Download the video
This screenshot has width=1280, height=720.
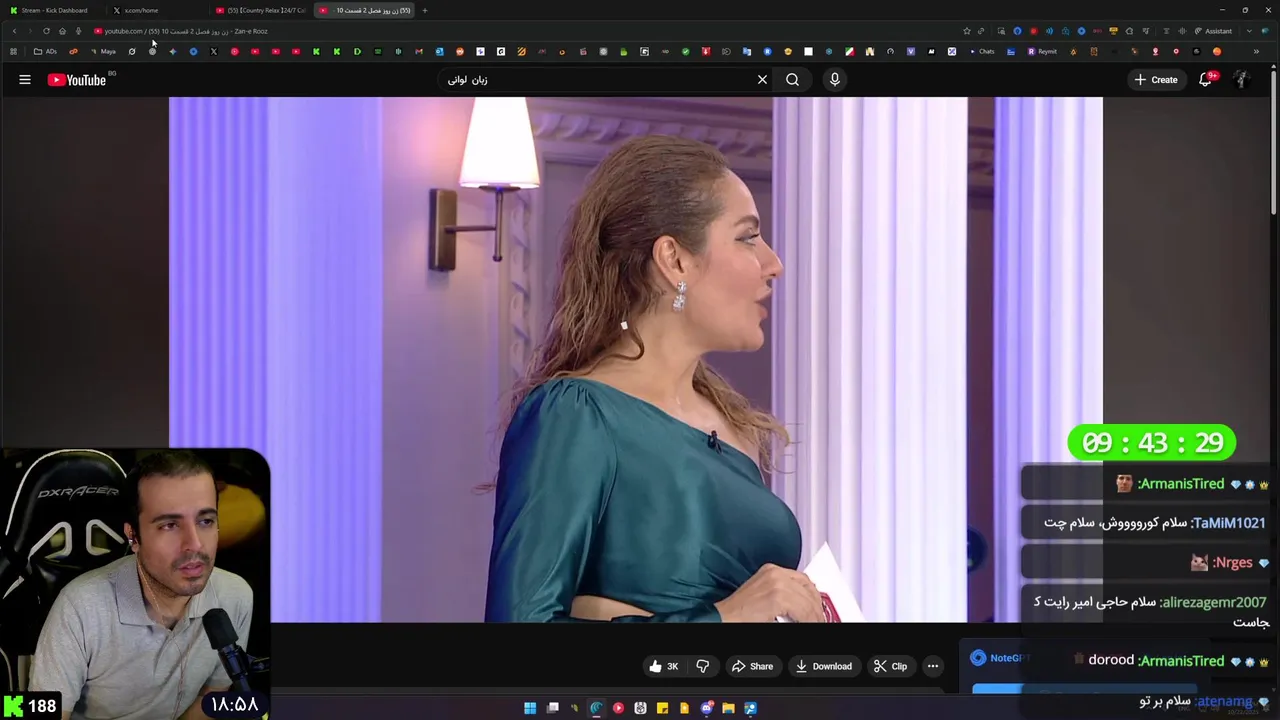point(824,666)
